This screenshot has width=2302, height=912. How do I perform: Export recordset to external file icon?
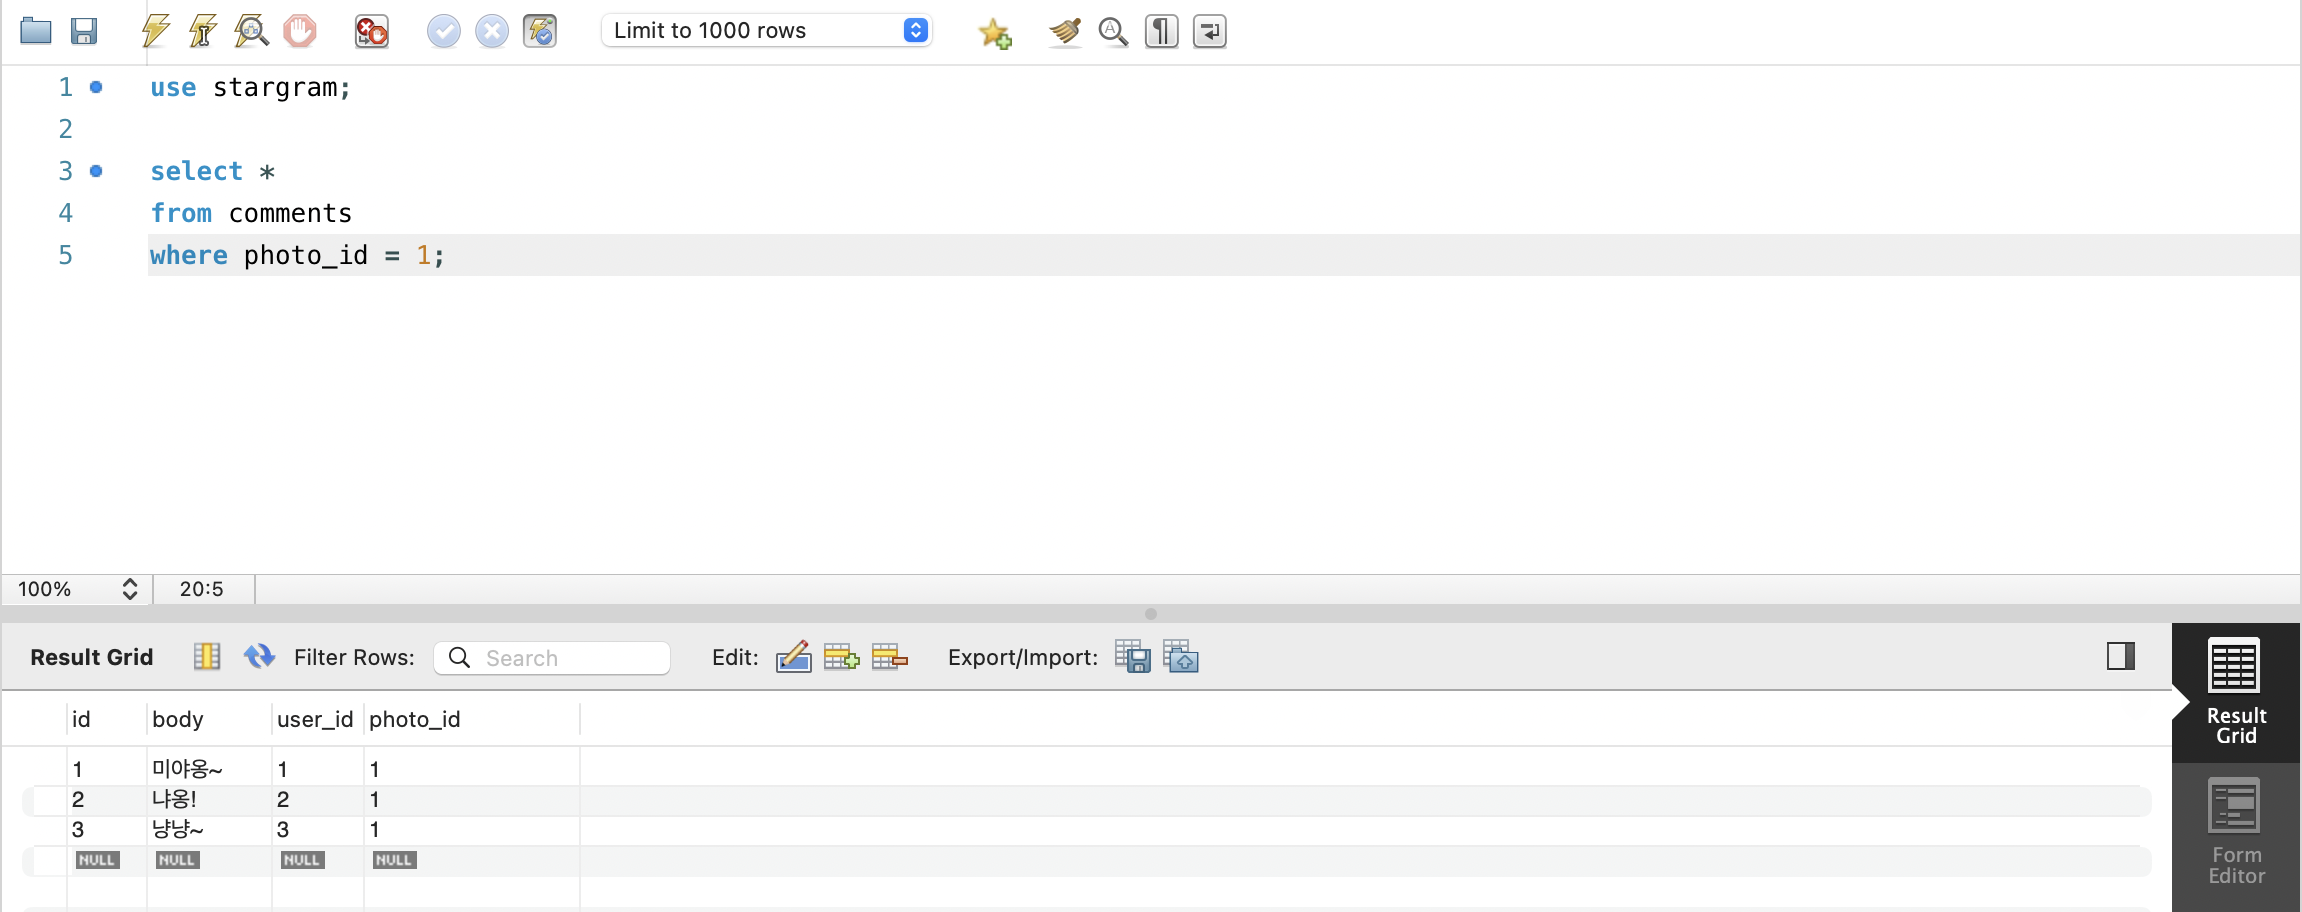1133,657
